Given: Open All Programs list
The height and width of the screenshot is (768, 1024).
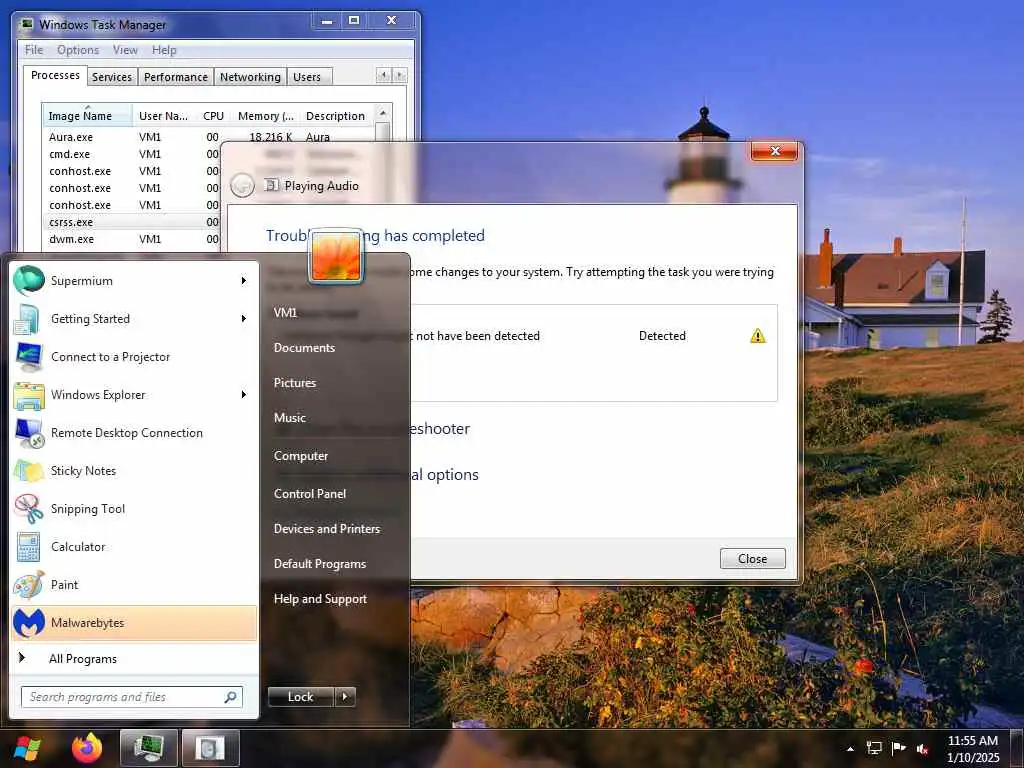Looking at the screenshot, I should 83,659.
